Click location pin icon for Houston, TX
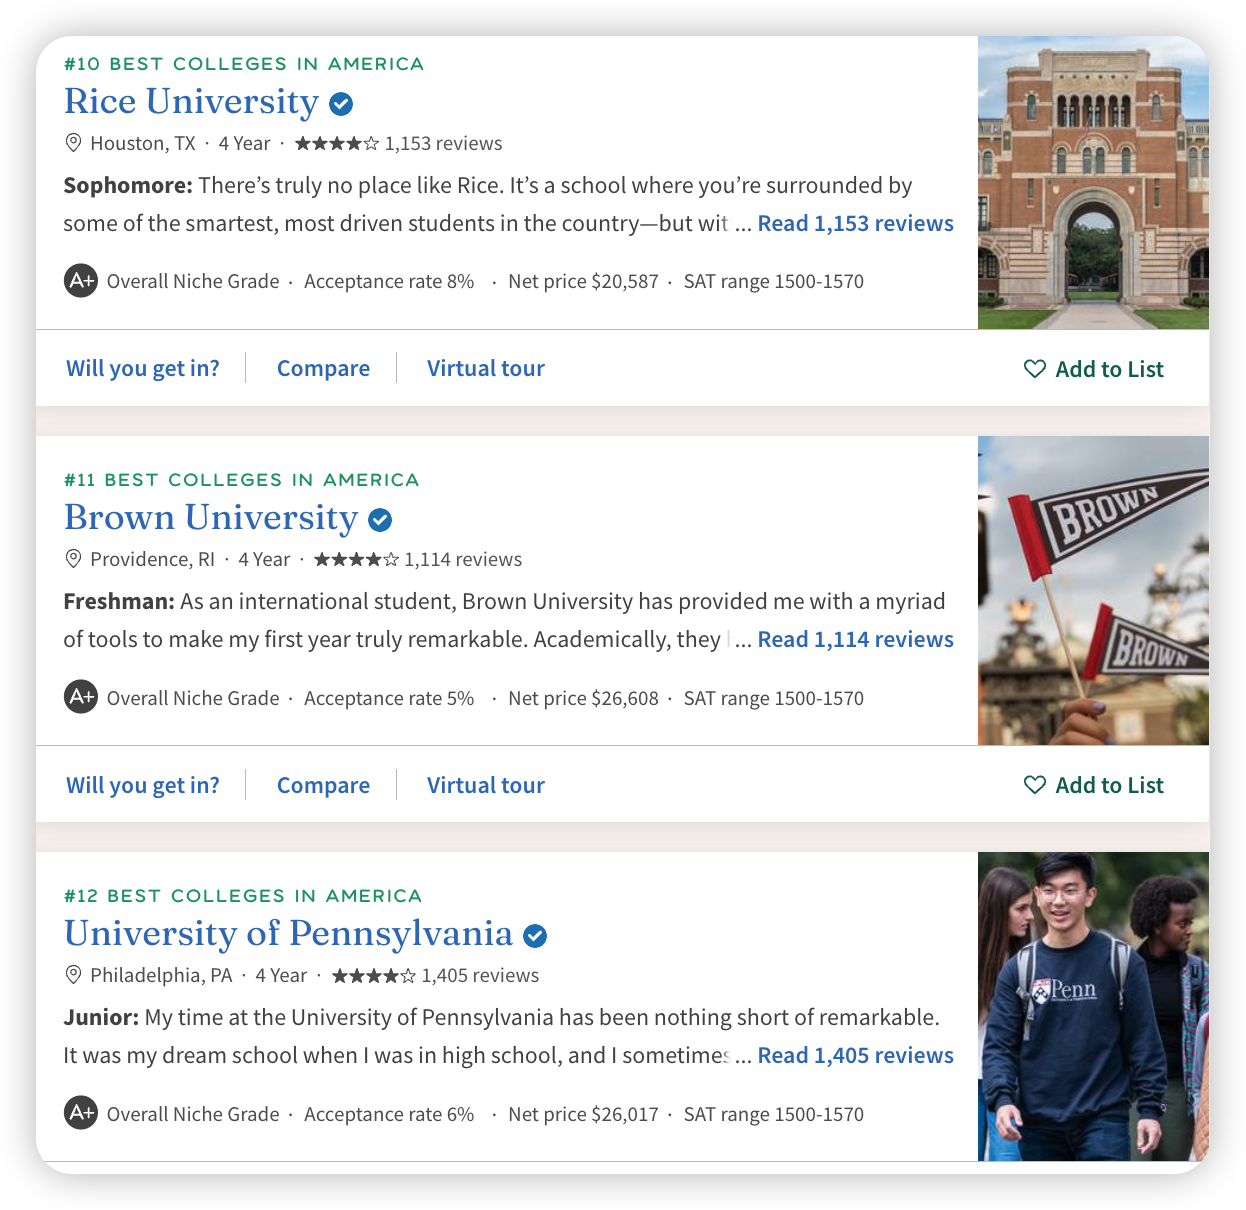 [x=73, y=143]
